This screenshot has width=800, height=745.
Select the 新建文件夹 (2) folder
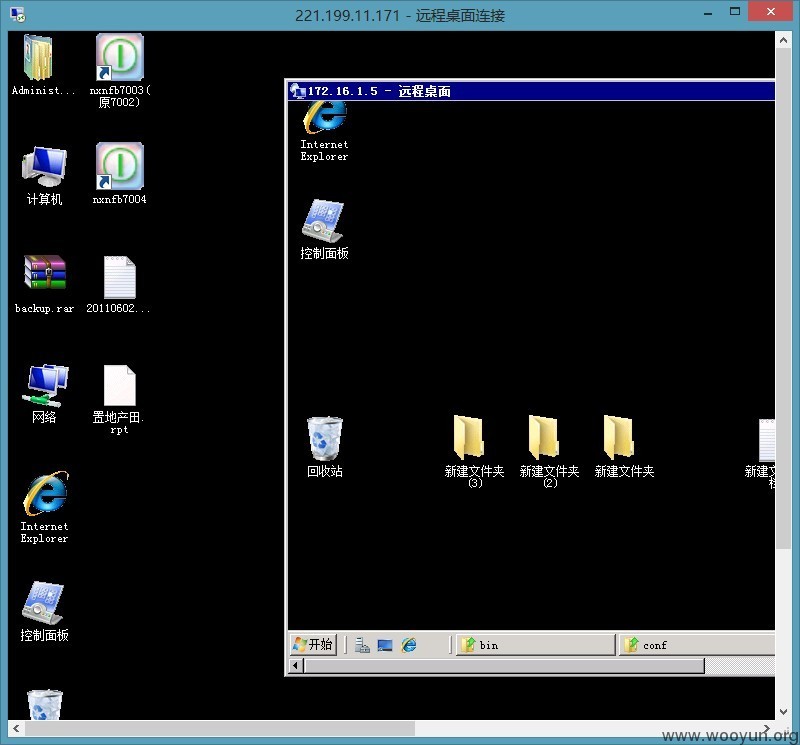pos(544,437)
